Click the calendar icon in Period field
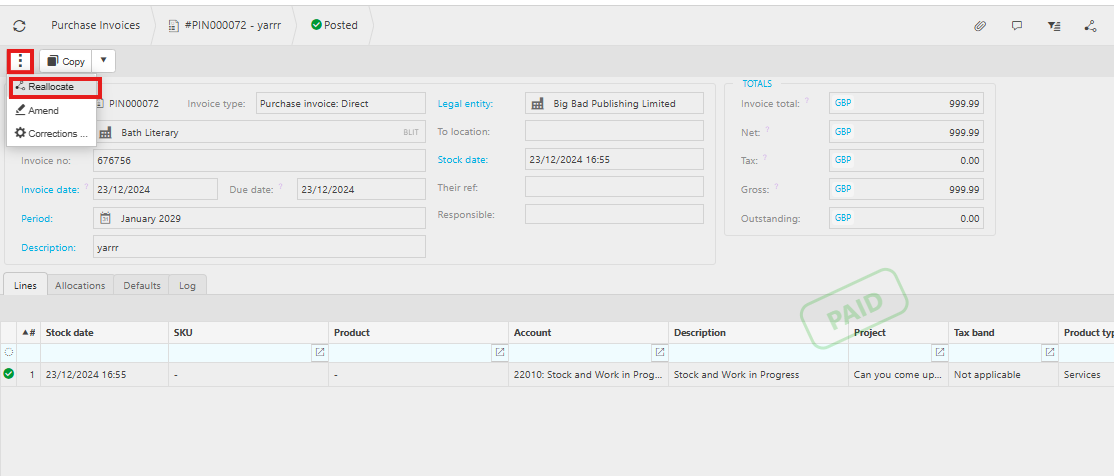Image resolution: width=1114 pixels, height=476 pixels. click(105, 218)
